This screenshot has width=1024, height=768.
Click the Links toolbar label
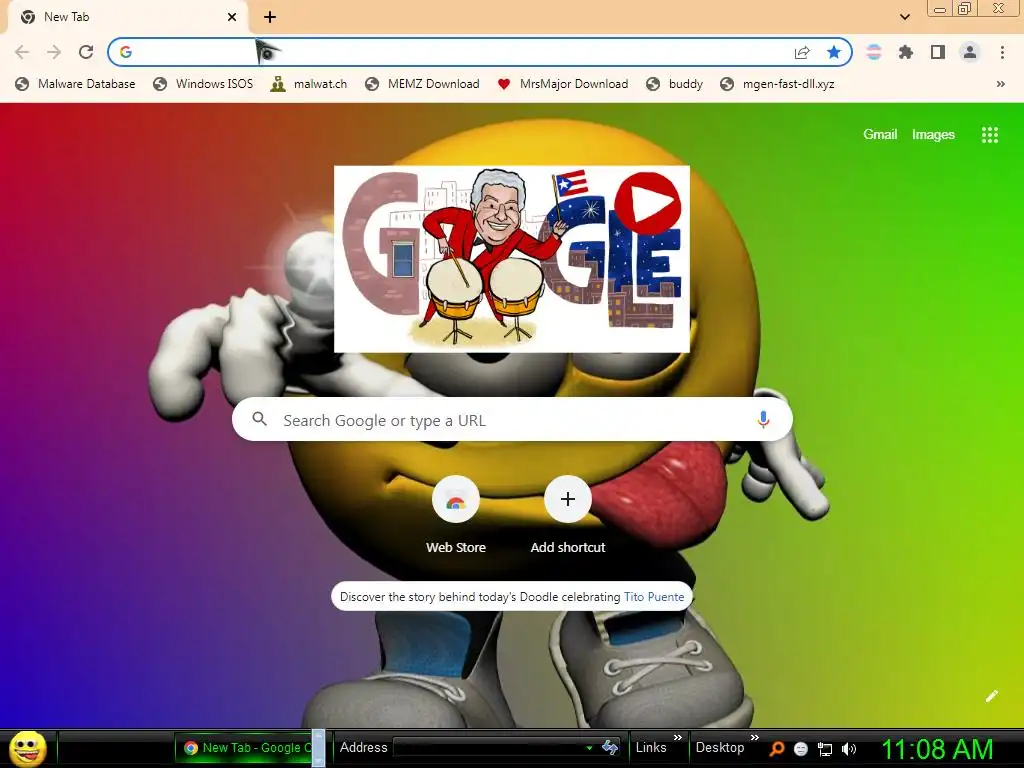(651, 748)
